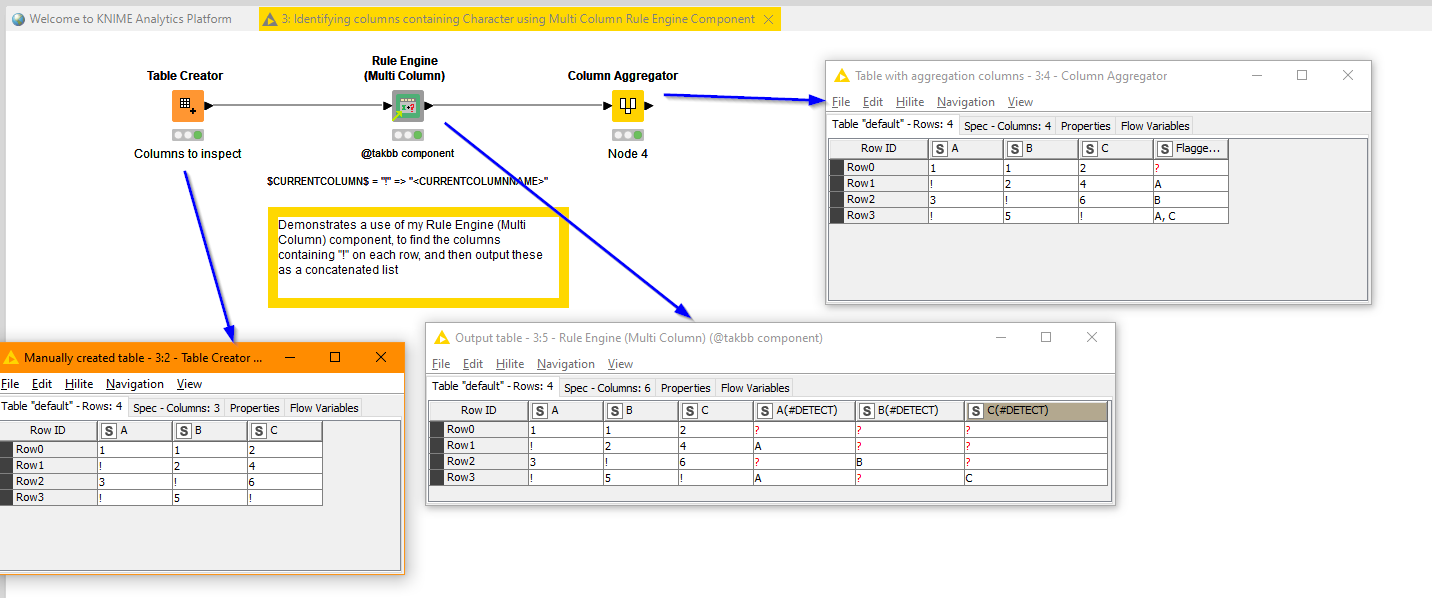Screen dimensions: 1432x598
Task: Select the Table Creator node icon
Action: pyautogui.click(x=187, y=105)
